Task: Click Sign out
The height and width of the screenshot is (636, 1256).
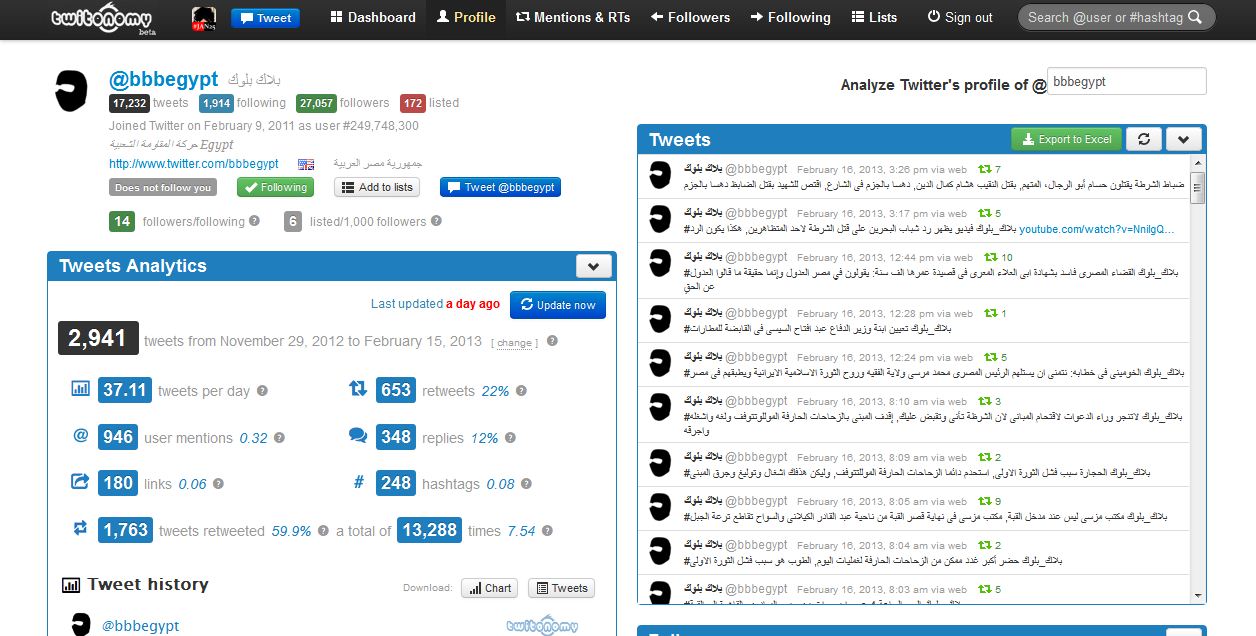Action: [960, 17]
